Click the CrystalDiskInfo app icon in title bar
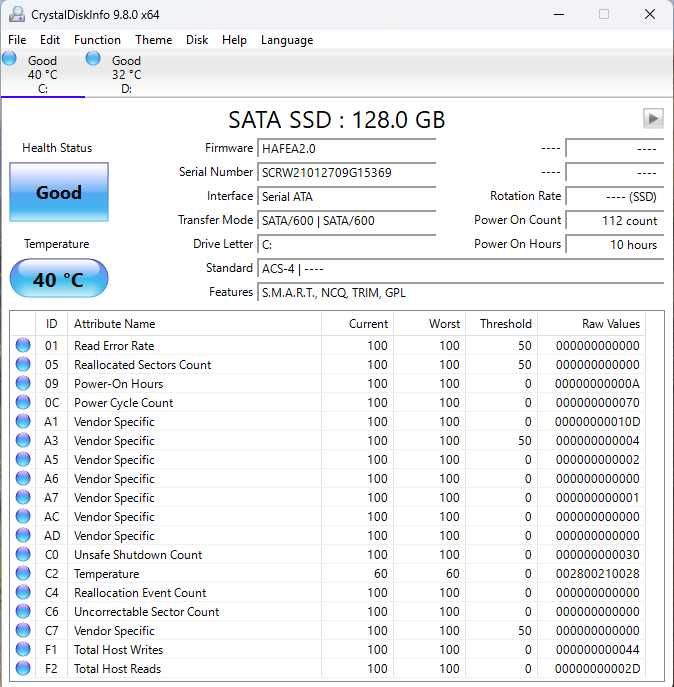Viewport: 674px width, 687px height. tap(16, 14)
